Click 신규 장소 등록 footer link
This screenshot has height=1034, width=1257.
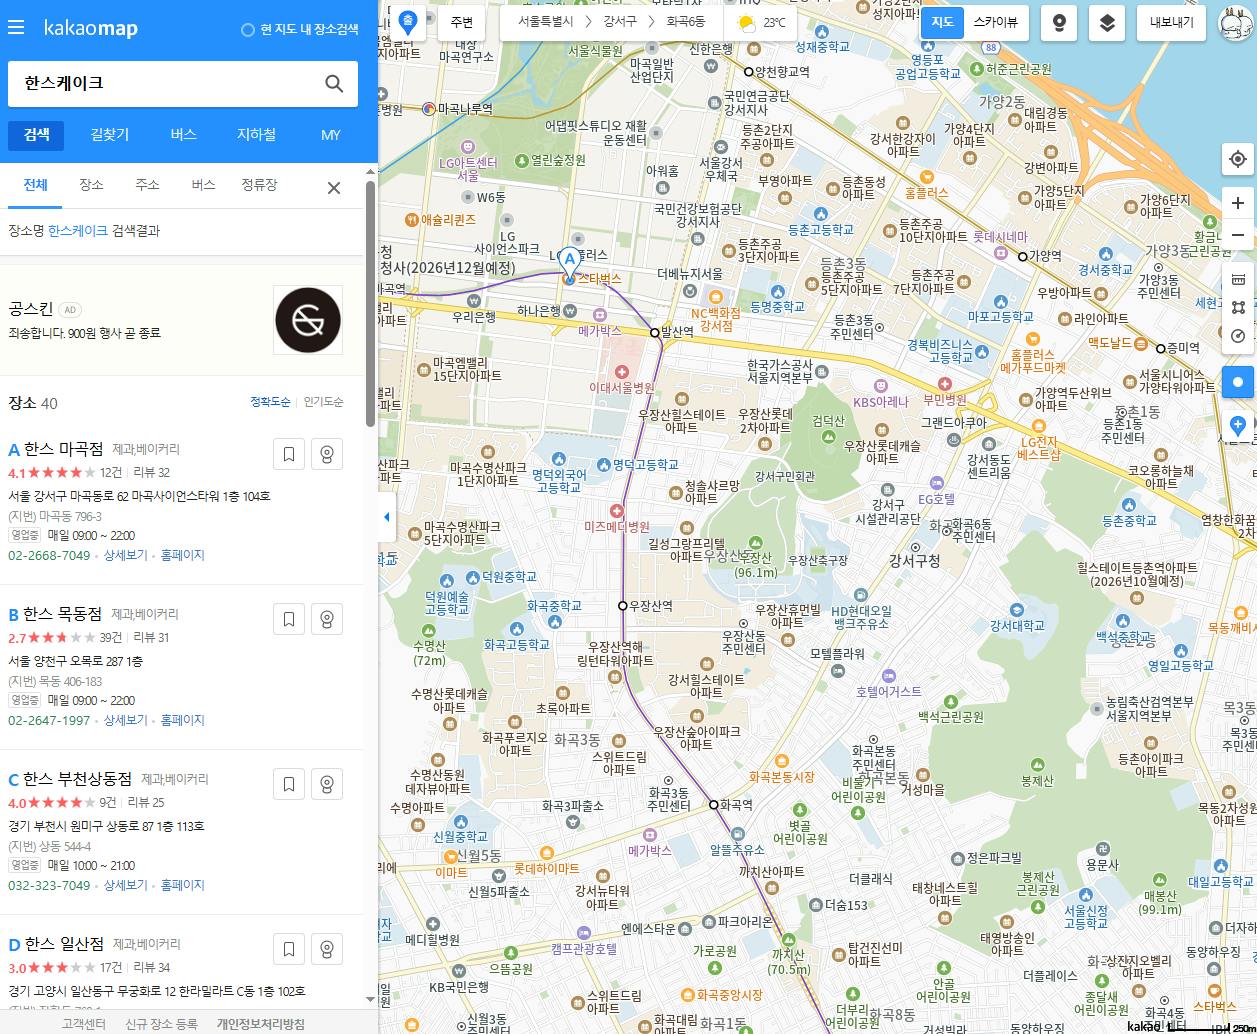pyautogui.click(x=161, y=1024)
